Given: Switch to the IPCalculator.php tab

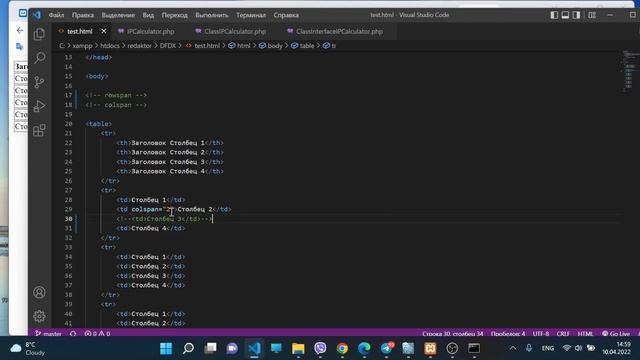Looking at the screenshot, I should coord(150,31).
